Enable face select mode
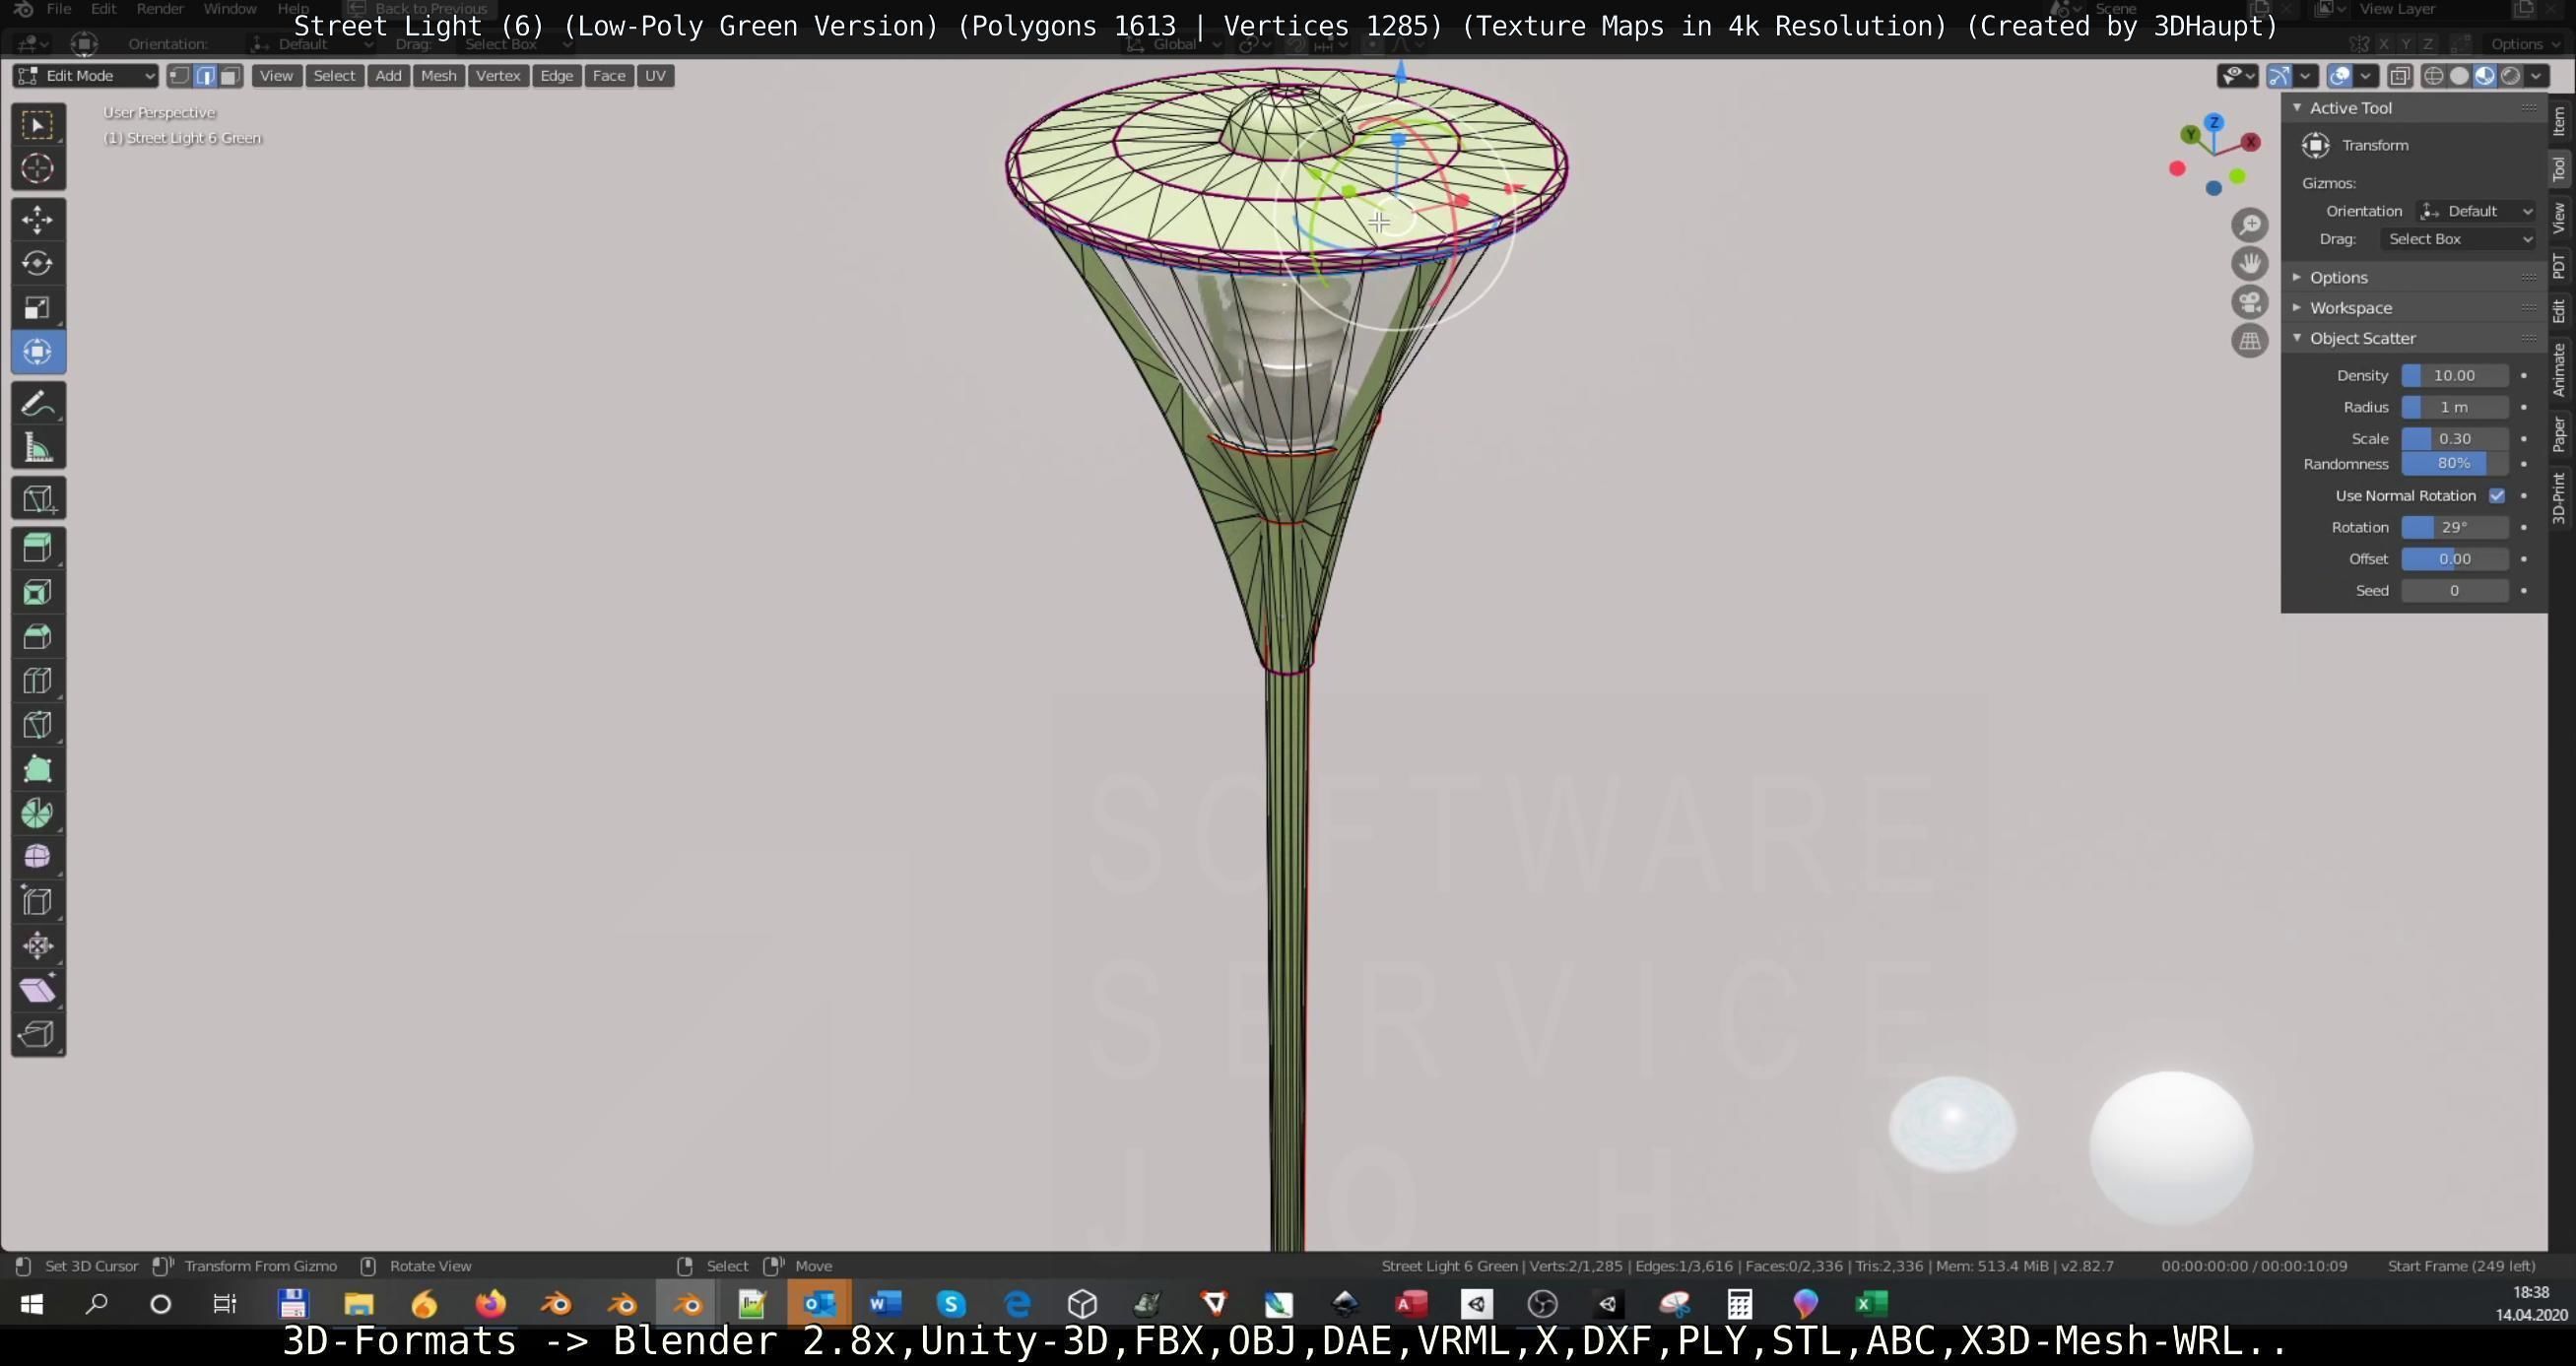 click(231, 76)
